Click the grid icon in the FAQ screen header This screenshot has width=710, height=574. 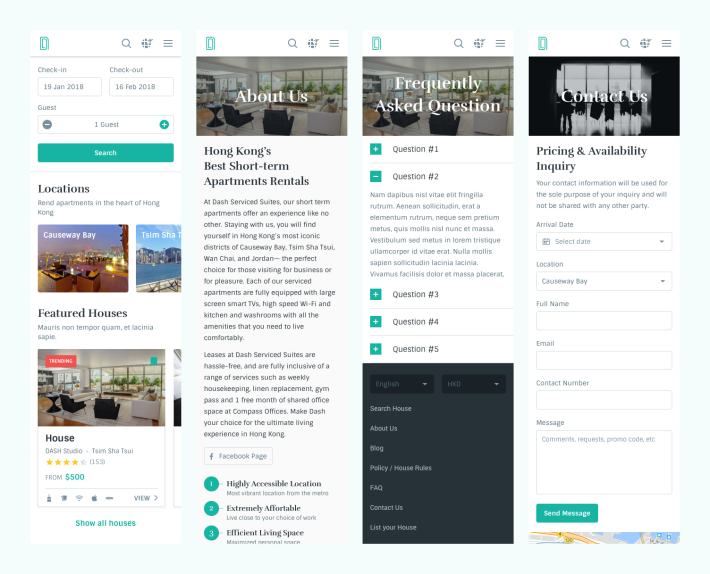pyautogui.click(x=479, y=43)
